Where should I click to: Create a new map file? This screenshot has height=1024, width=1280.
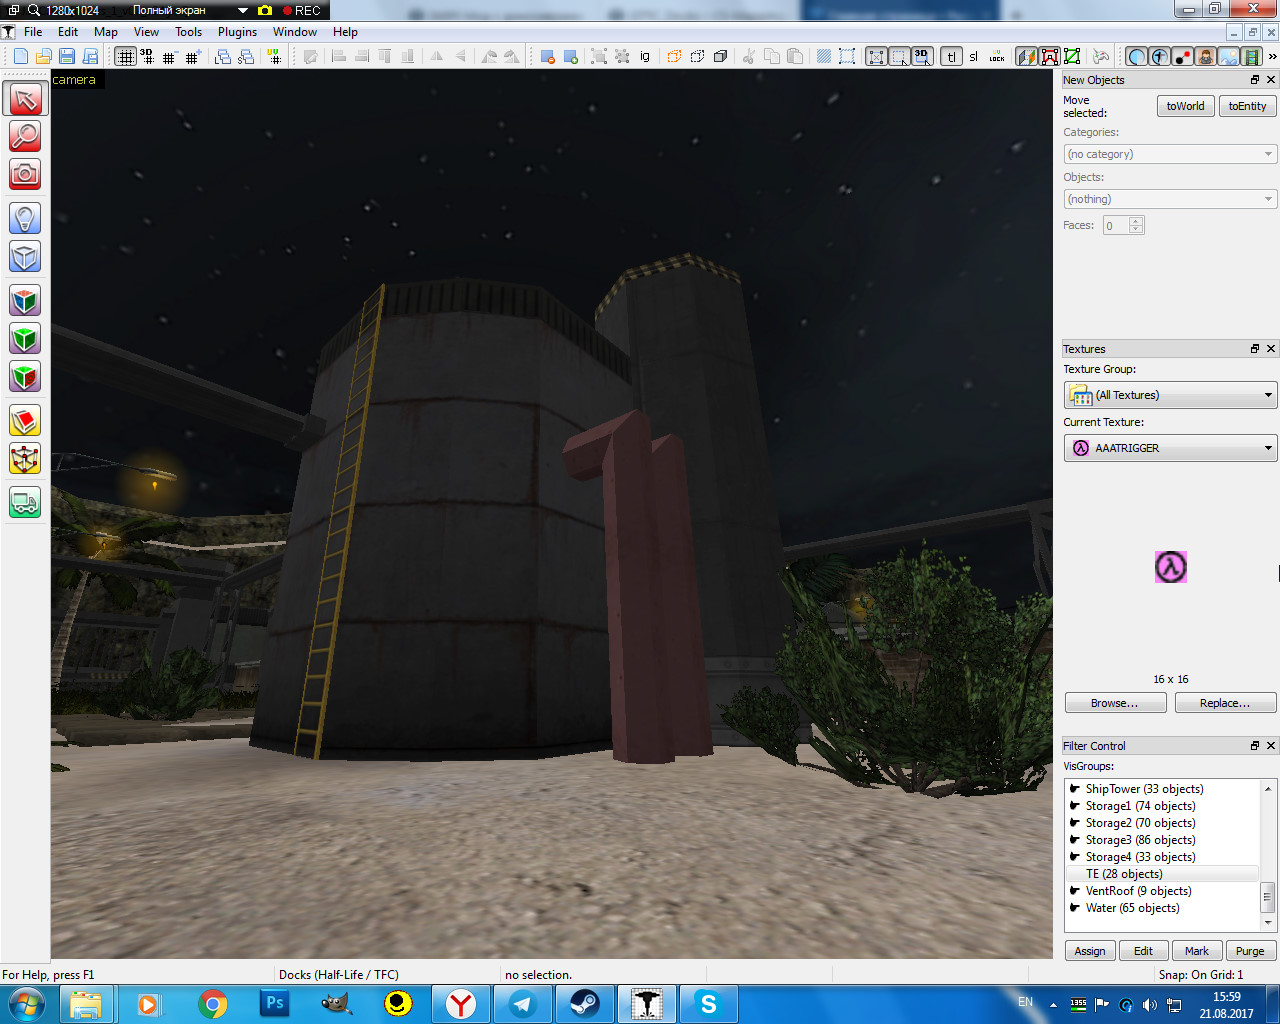[20, 56]
